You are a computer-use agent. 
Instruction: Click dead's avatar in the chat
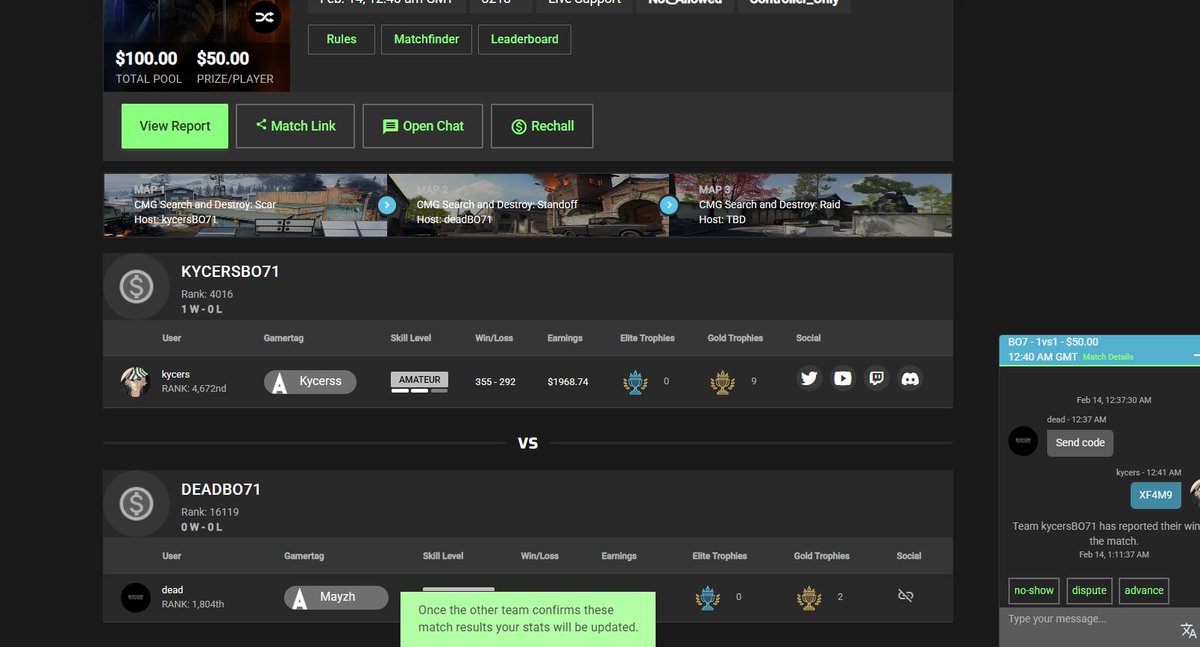point(1023,441)
